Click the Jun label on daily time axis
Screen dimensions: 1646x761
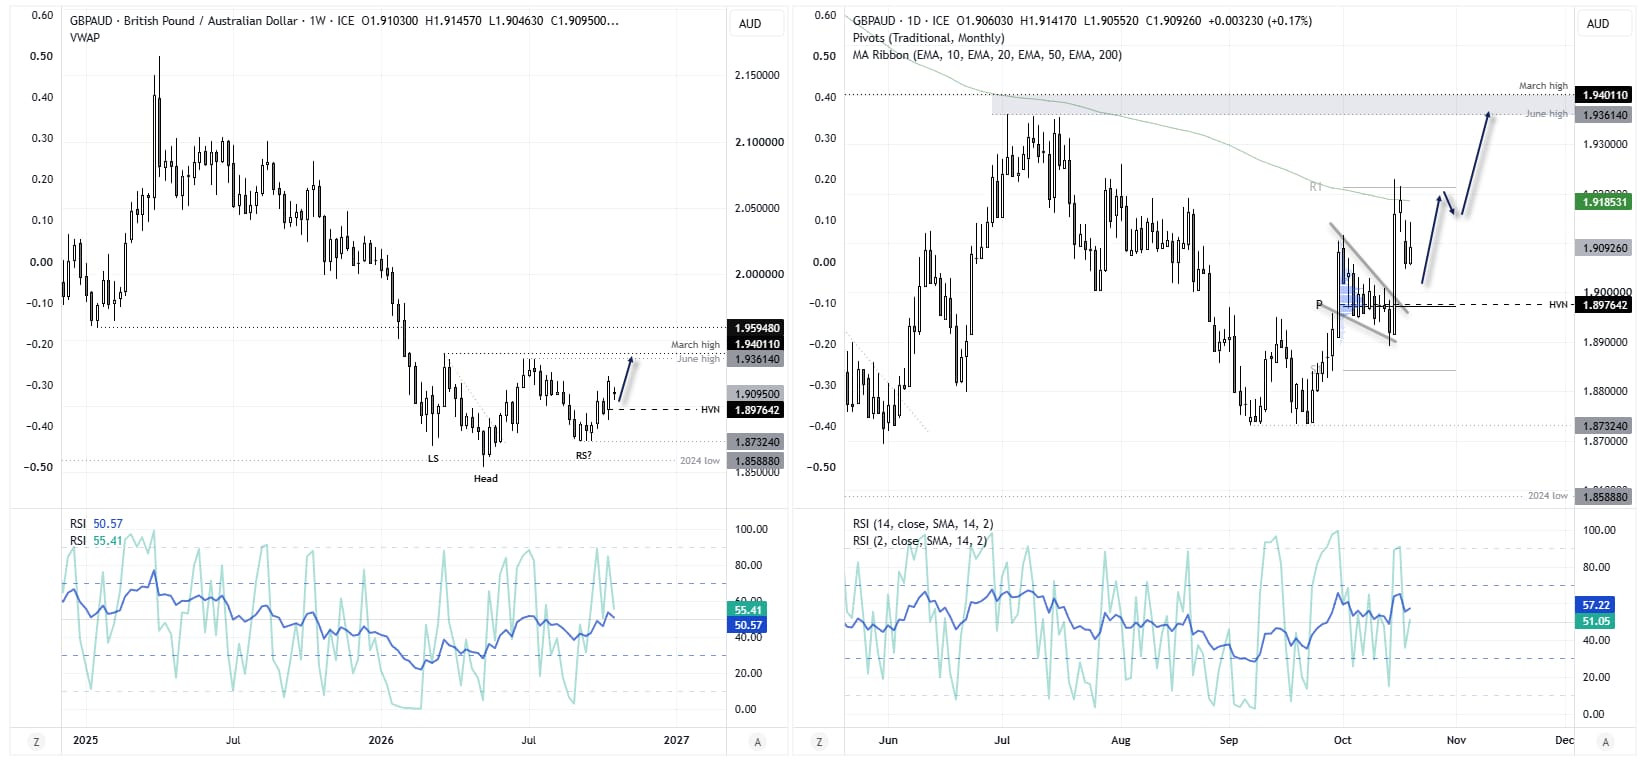pos(888,741)
